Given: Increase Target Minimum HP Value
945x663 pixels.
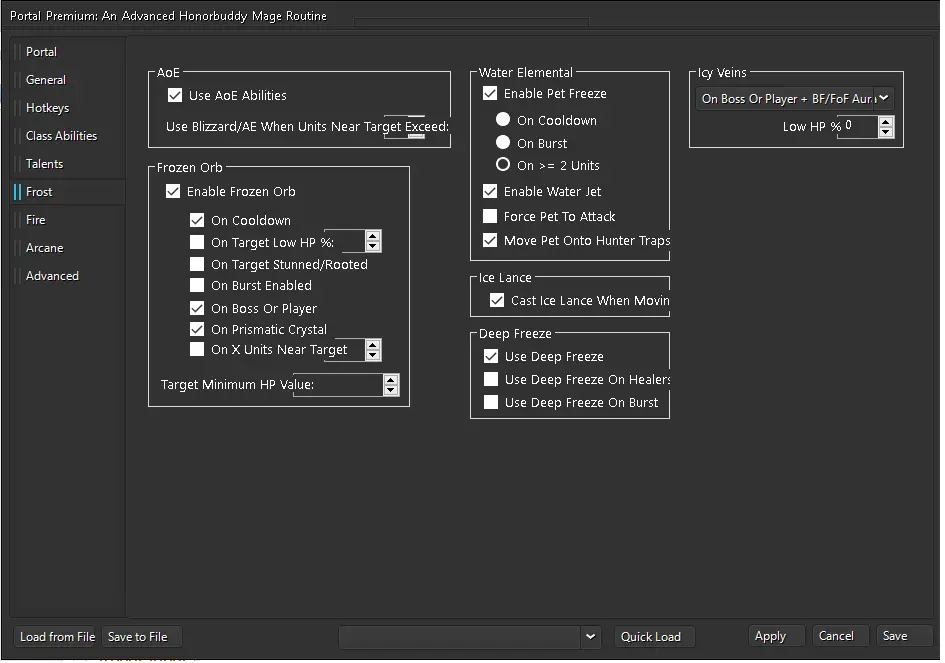Looking at the screenshot, I should pos(391,380).
